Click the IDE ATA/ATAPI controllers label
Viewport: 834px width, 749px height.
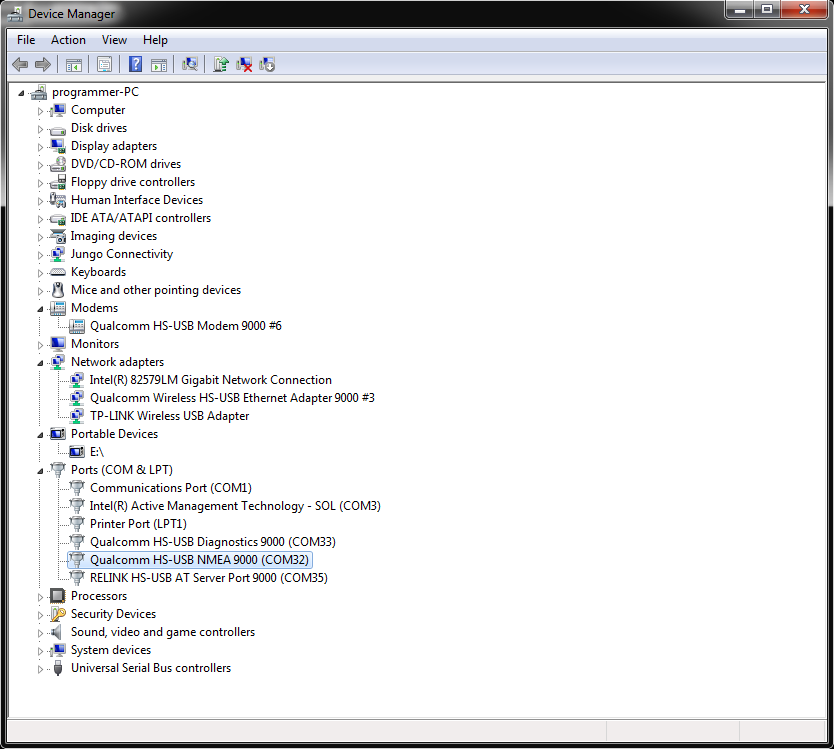click(x=141, y=218)
